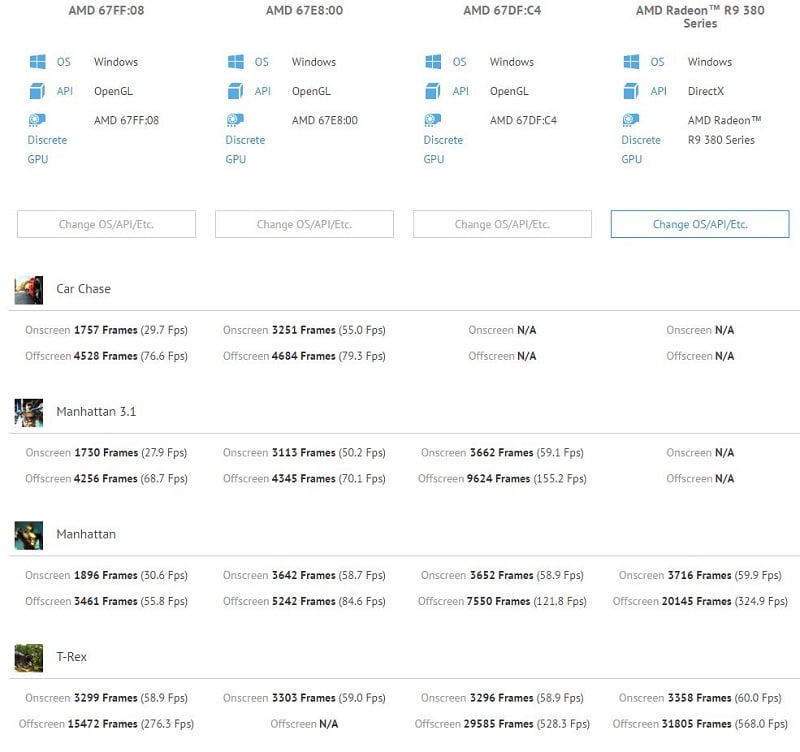Click the API cube icon under Radeon R9 380
Viewport: 800px width, 752px height.
click(x=631, y=91)
